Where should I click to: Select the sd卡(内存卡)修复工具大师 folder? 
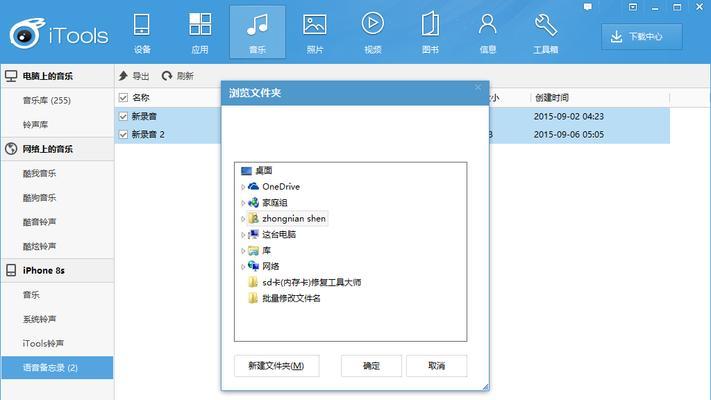pos(305,282)
